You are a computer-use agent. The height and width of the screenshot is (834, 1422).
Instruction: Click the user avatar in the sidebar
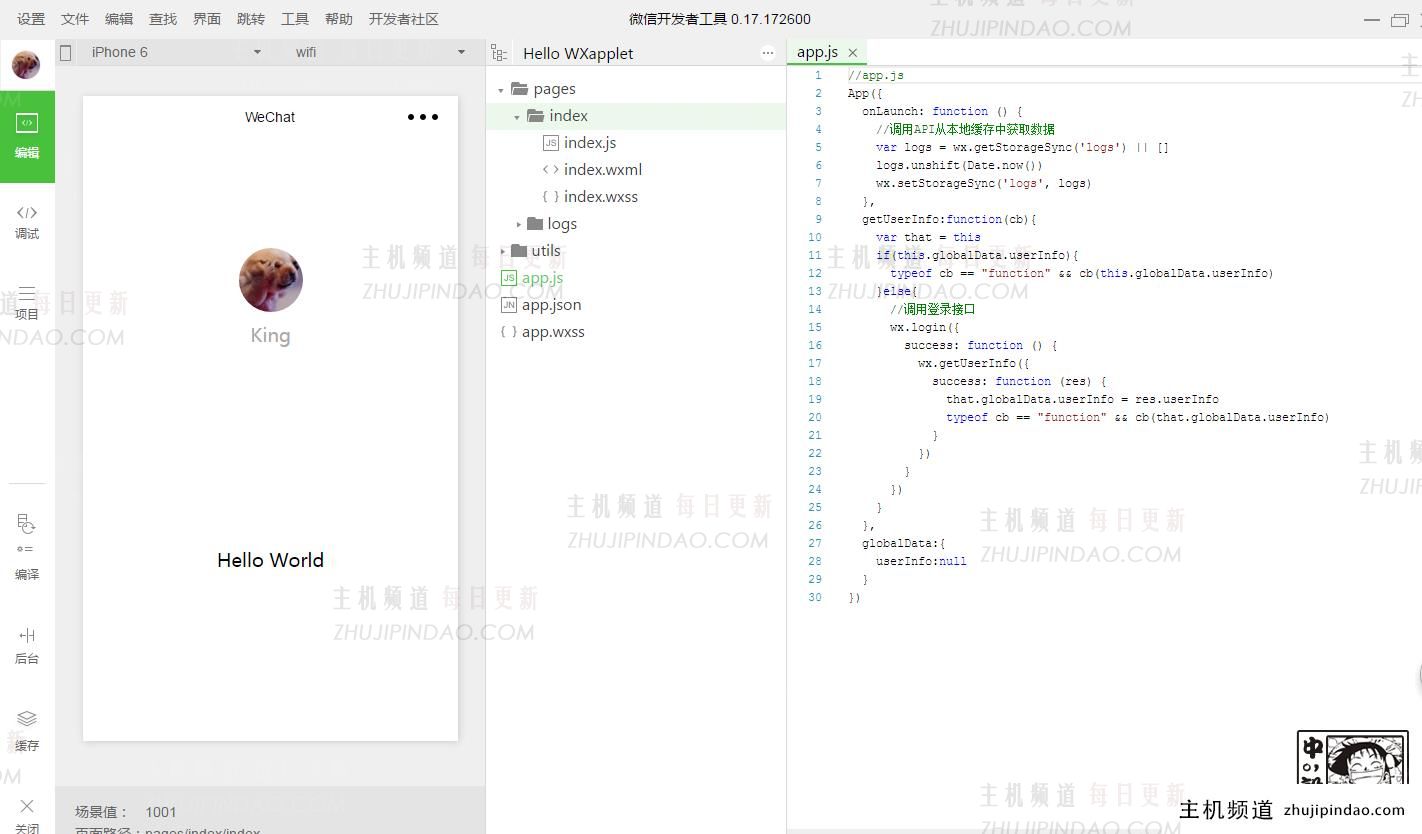click(x=26, y=65)
